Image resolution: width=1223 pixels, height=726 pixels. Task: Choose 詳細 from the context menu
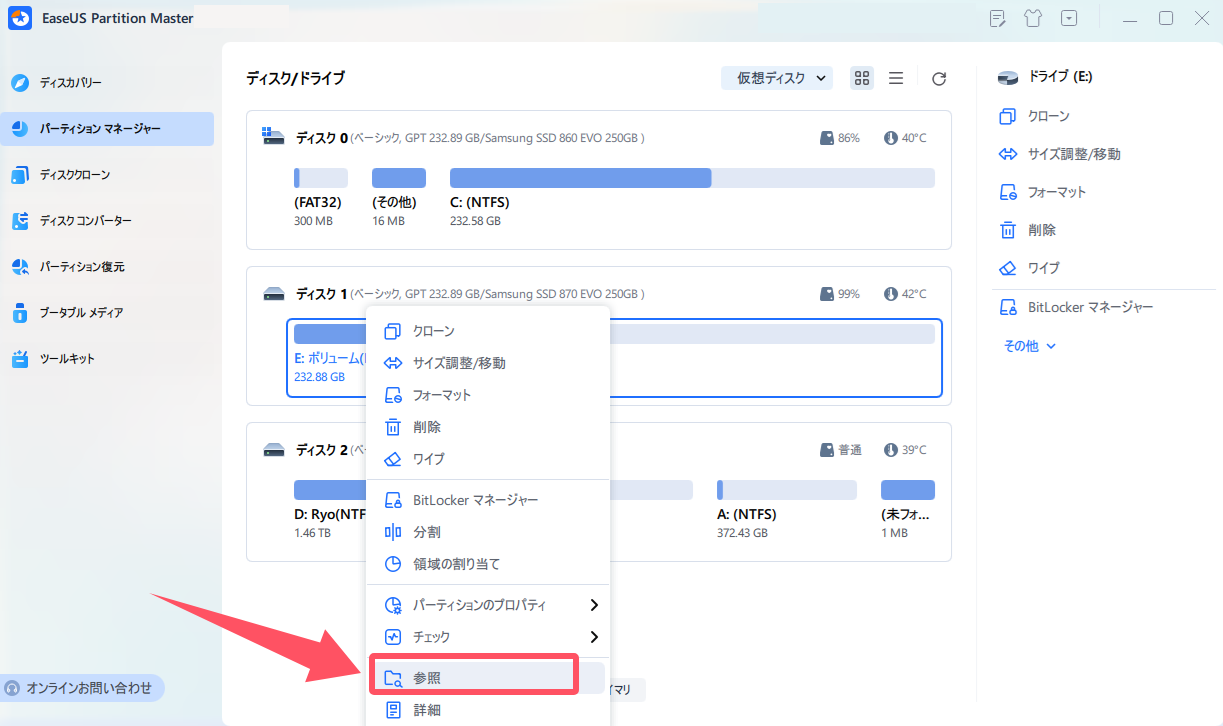point(427,710)
